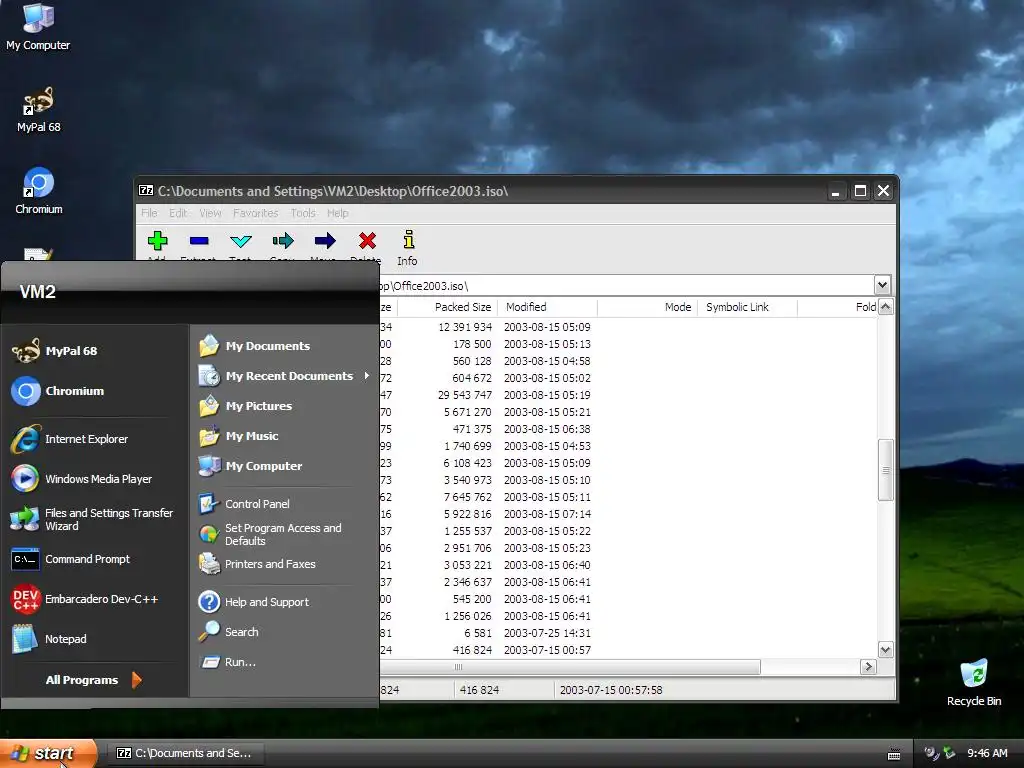This screenshot has height=768, width=1024.
Task: Open the View menu in 7-Zip
Action: pyautogui.click(x=210, y=213)
